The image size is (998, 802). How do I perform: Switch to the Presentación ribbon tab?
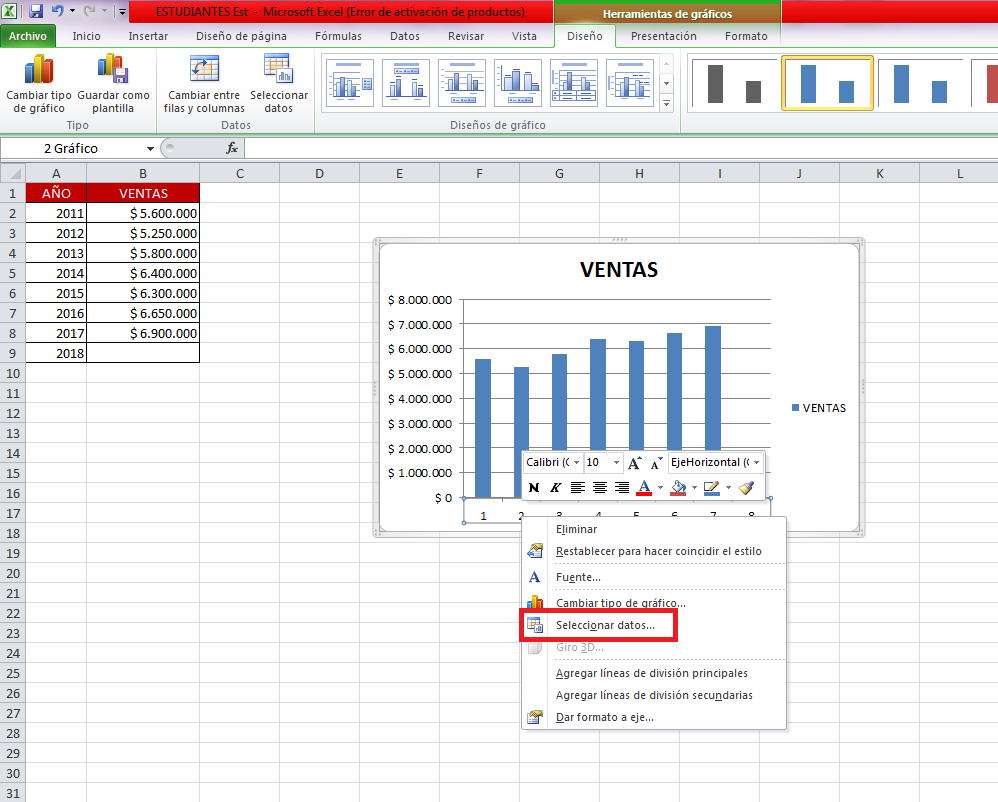pos(666,35)
